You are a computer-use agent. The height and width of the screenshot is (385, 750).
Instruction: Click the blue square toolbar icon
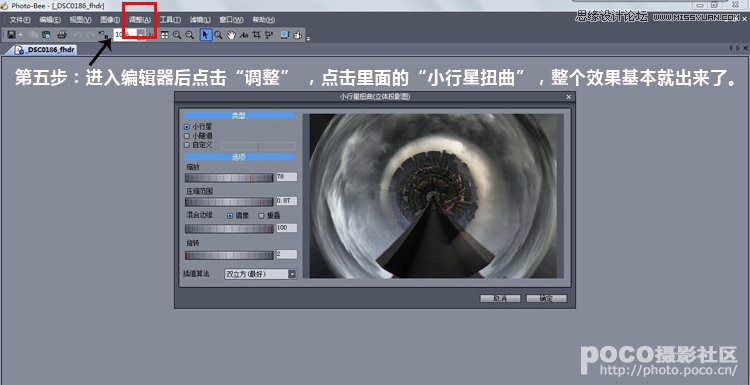(285, 34)
